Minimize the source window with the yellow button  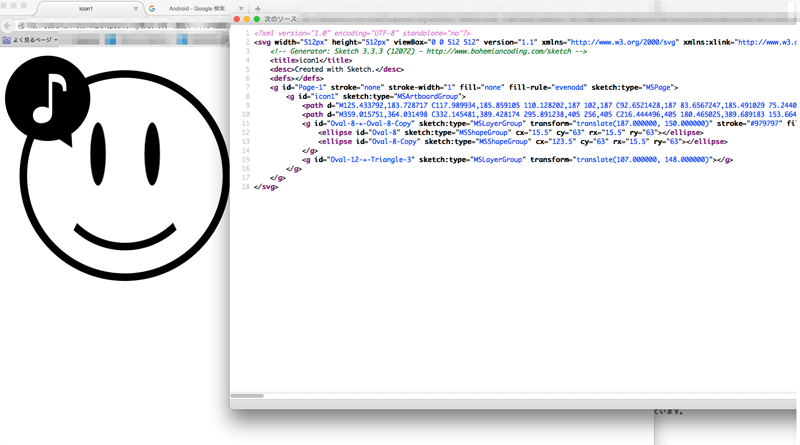pyautogui.click(x=246, y=19)
